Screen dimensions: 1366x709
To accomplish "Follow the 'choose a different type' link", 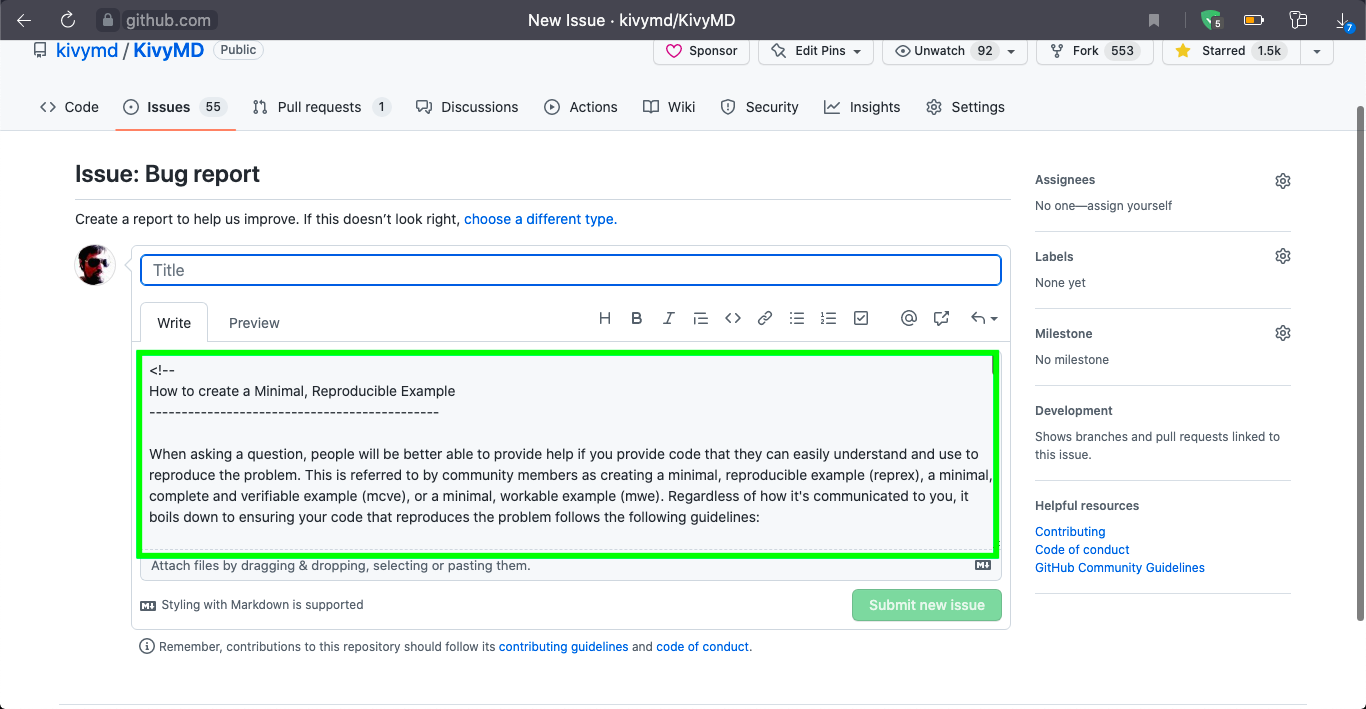I will [540, 219].
